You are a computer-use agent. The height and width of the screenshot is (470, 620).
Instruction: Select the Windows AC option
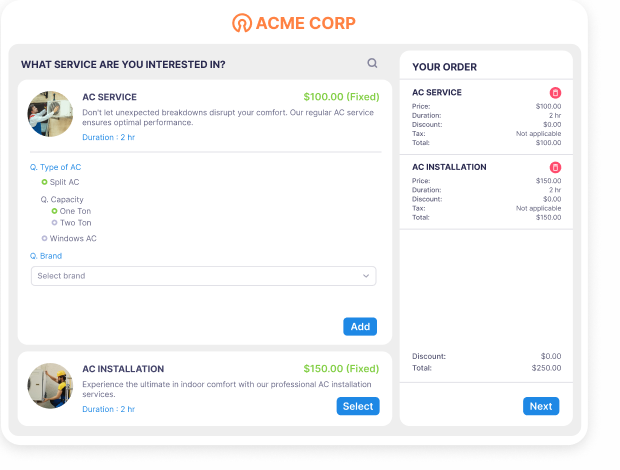[x=44, y=239]
